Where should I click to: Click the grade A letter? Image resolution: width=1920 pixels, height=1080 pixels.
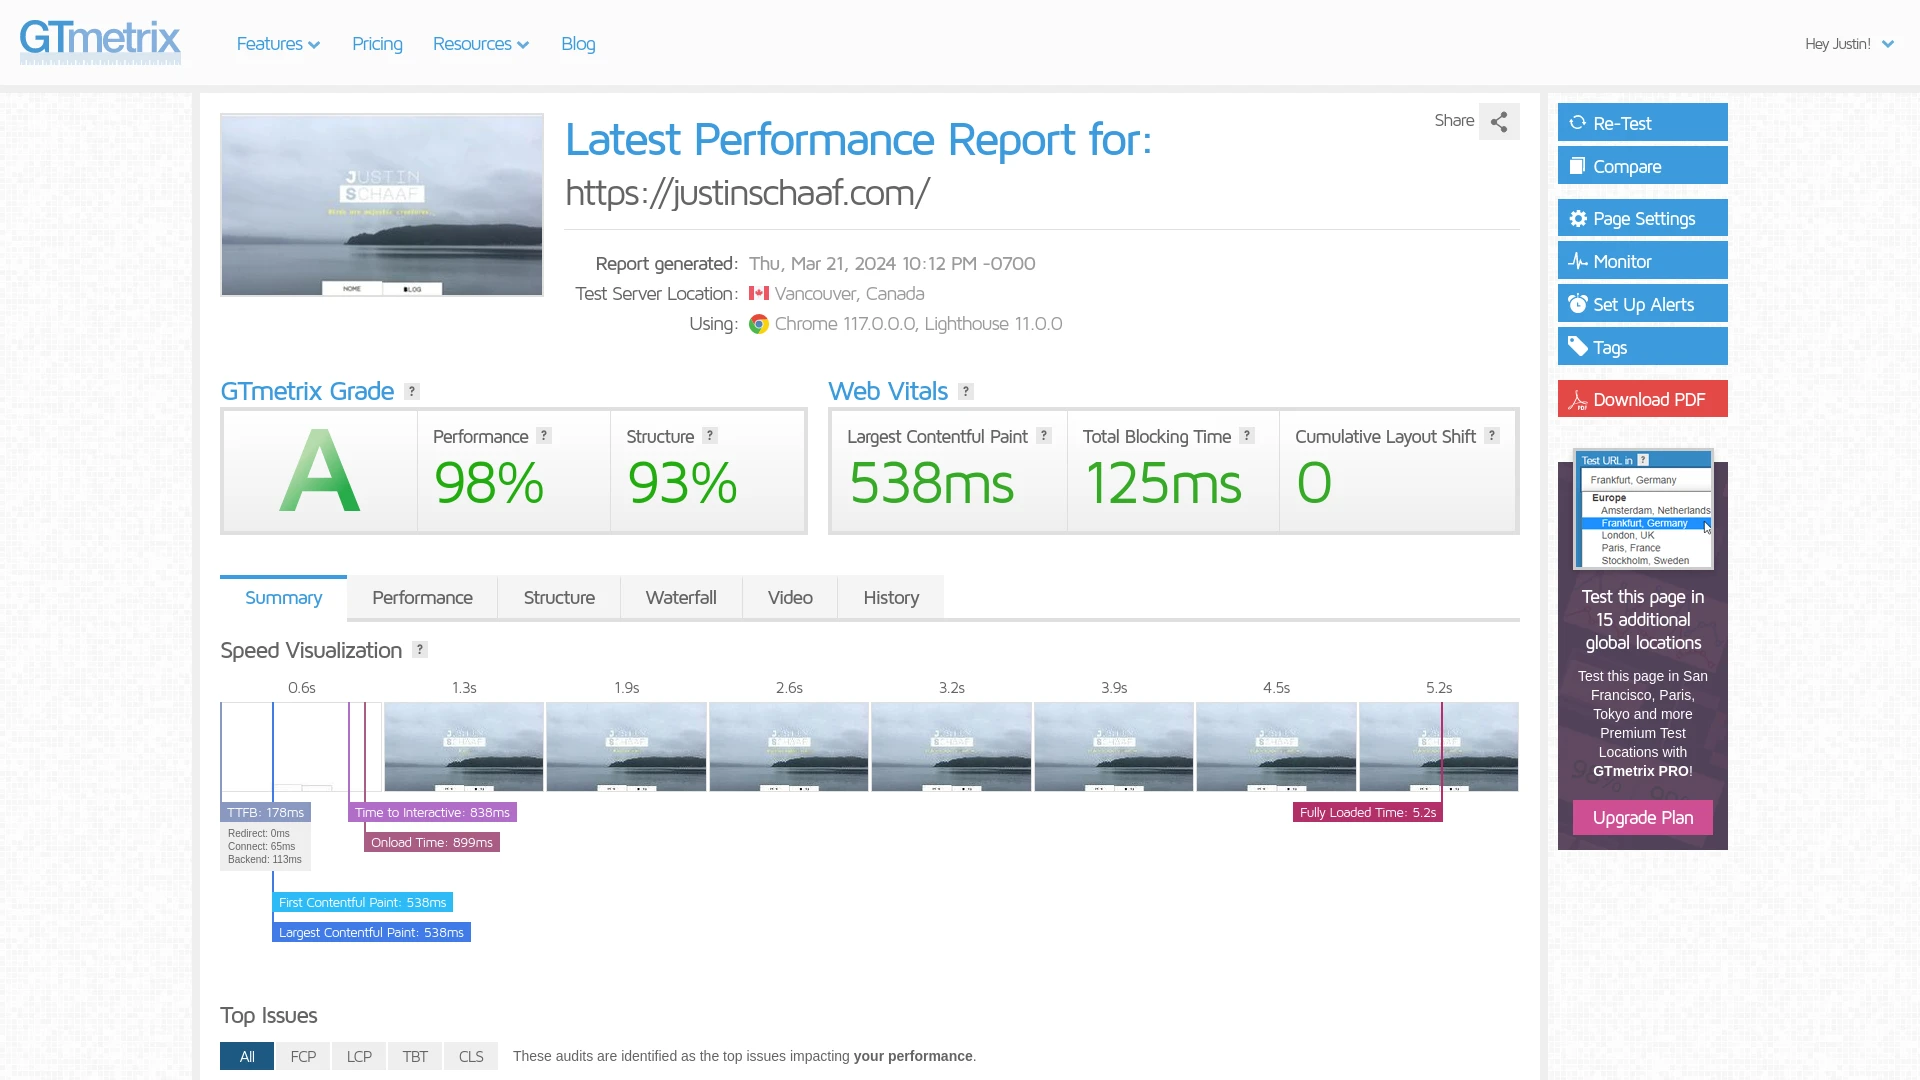319,471
